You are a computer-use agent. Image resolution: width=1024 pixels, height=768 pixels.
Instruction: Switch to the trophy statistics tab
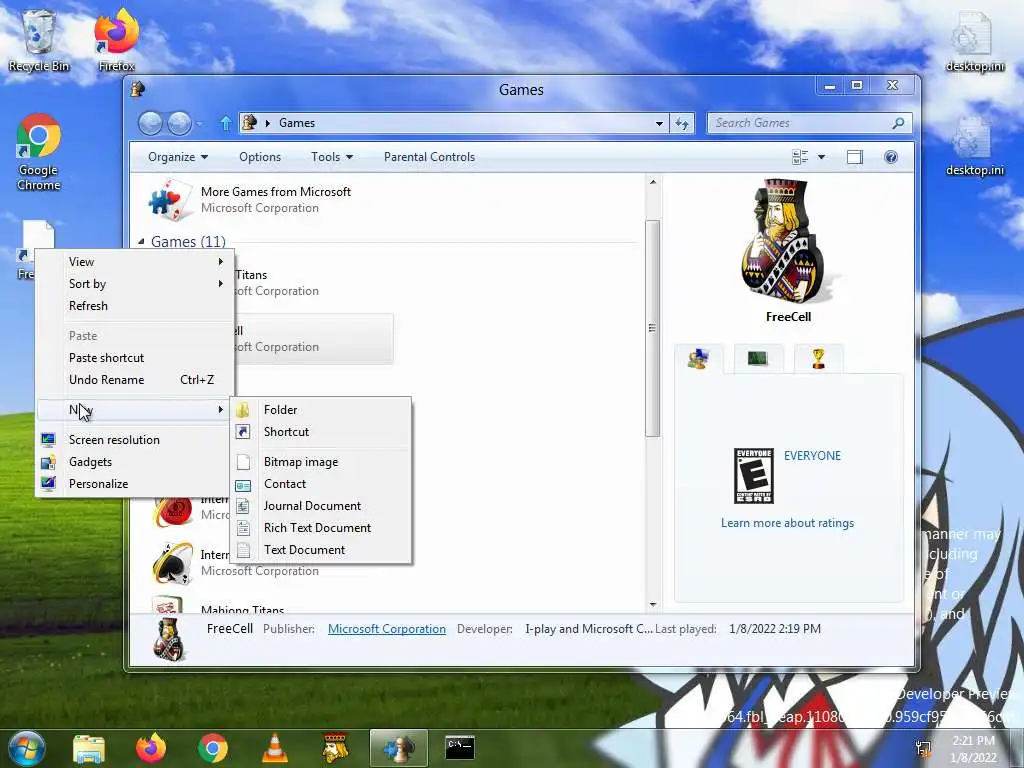coord(818,359)
